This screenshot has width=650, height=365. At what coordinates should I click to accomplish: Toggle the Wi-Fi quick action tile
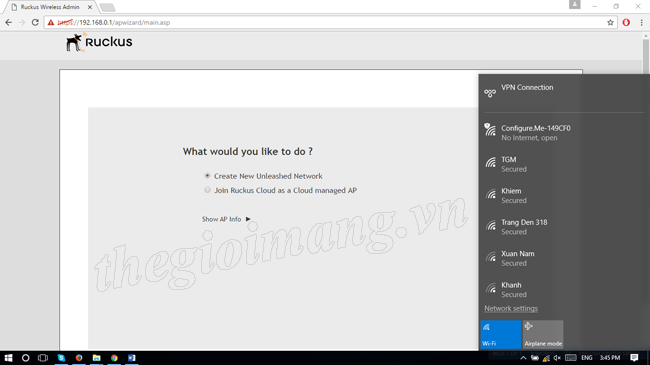coord(501,334)
